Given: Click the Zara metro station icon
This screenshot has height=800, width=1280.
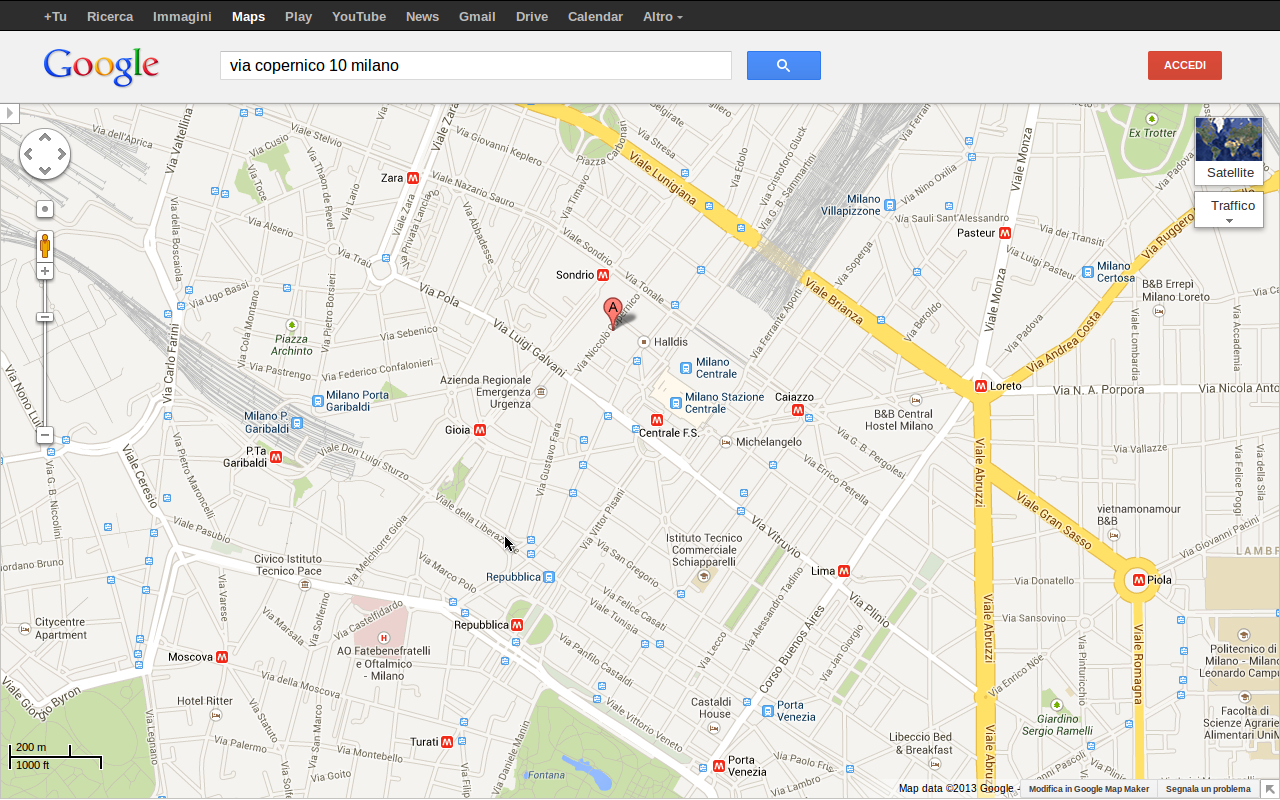Looking at the screenshot, I should tap(413, 178).
